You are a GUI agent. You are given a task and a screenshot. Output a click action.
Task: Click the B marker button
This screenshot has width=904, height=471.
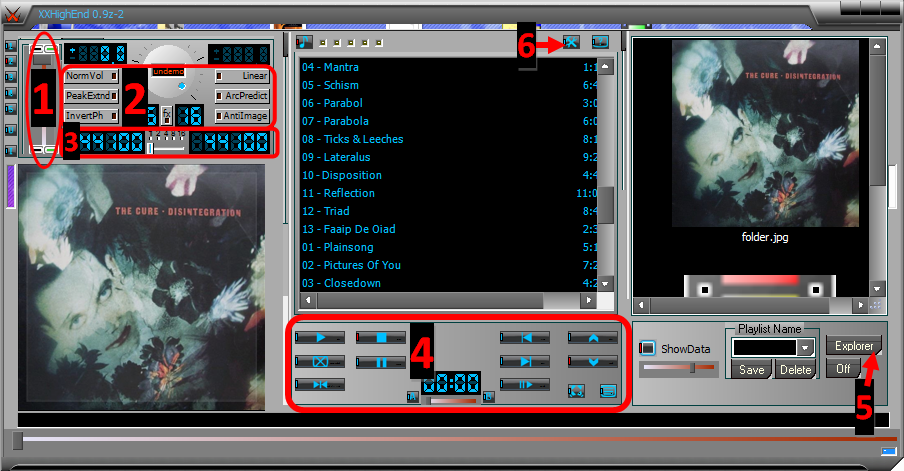click(x=488, y=397)
